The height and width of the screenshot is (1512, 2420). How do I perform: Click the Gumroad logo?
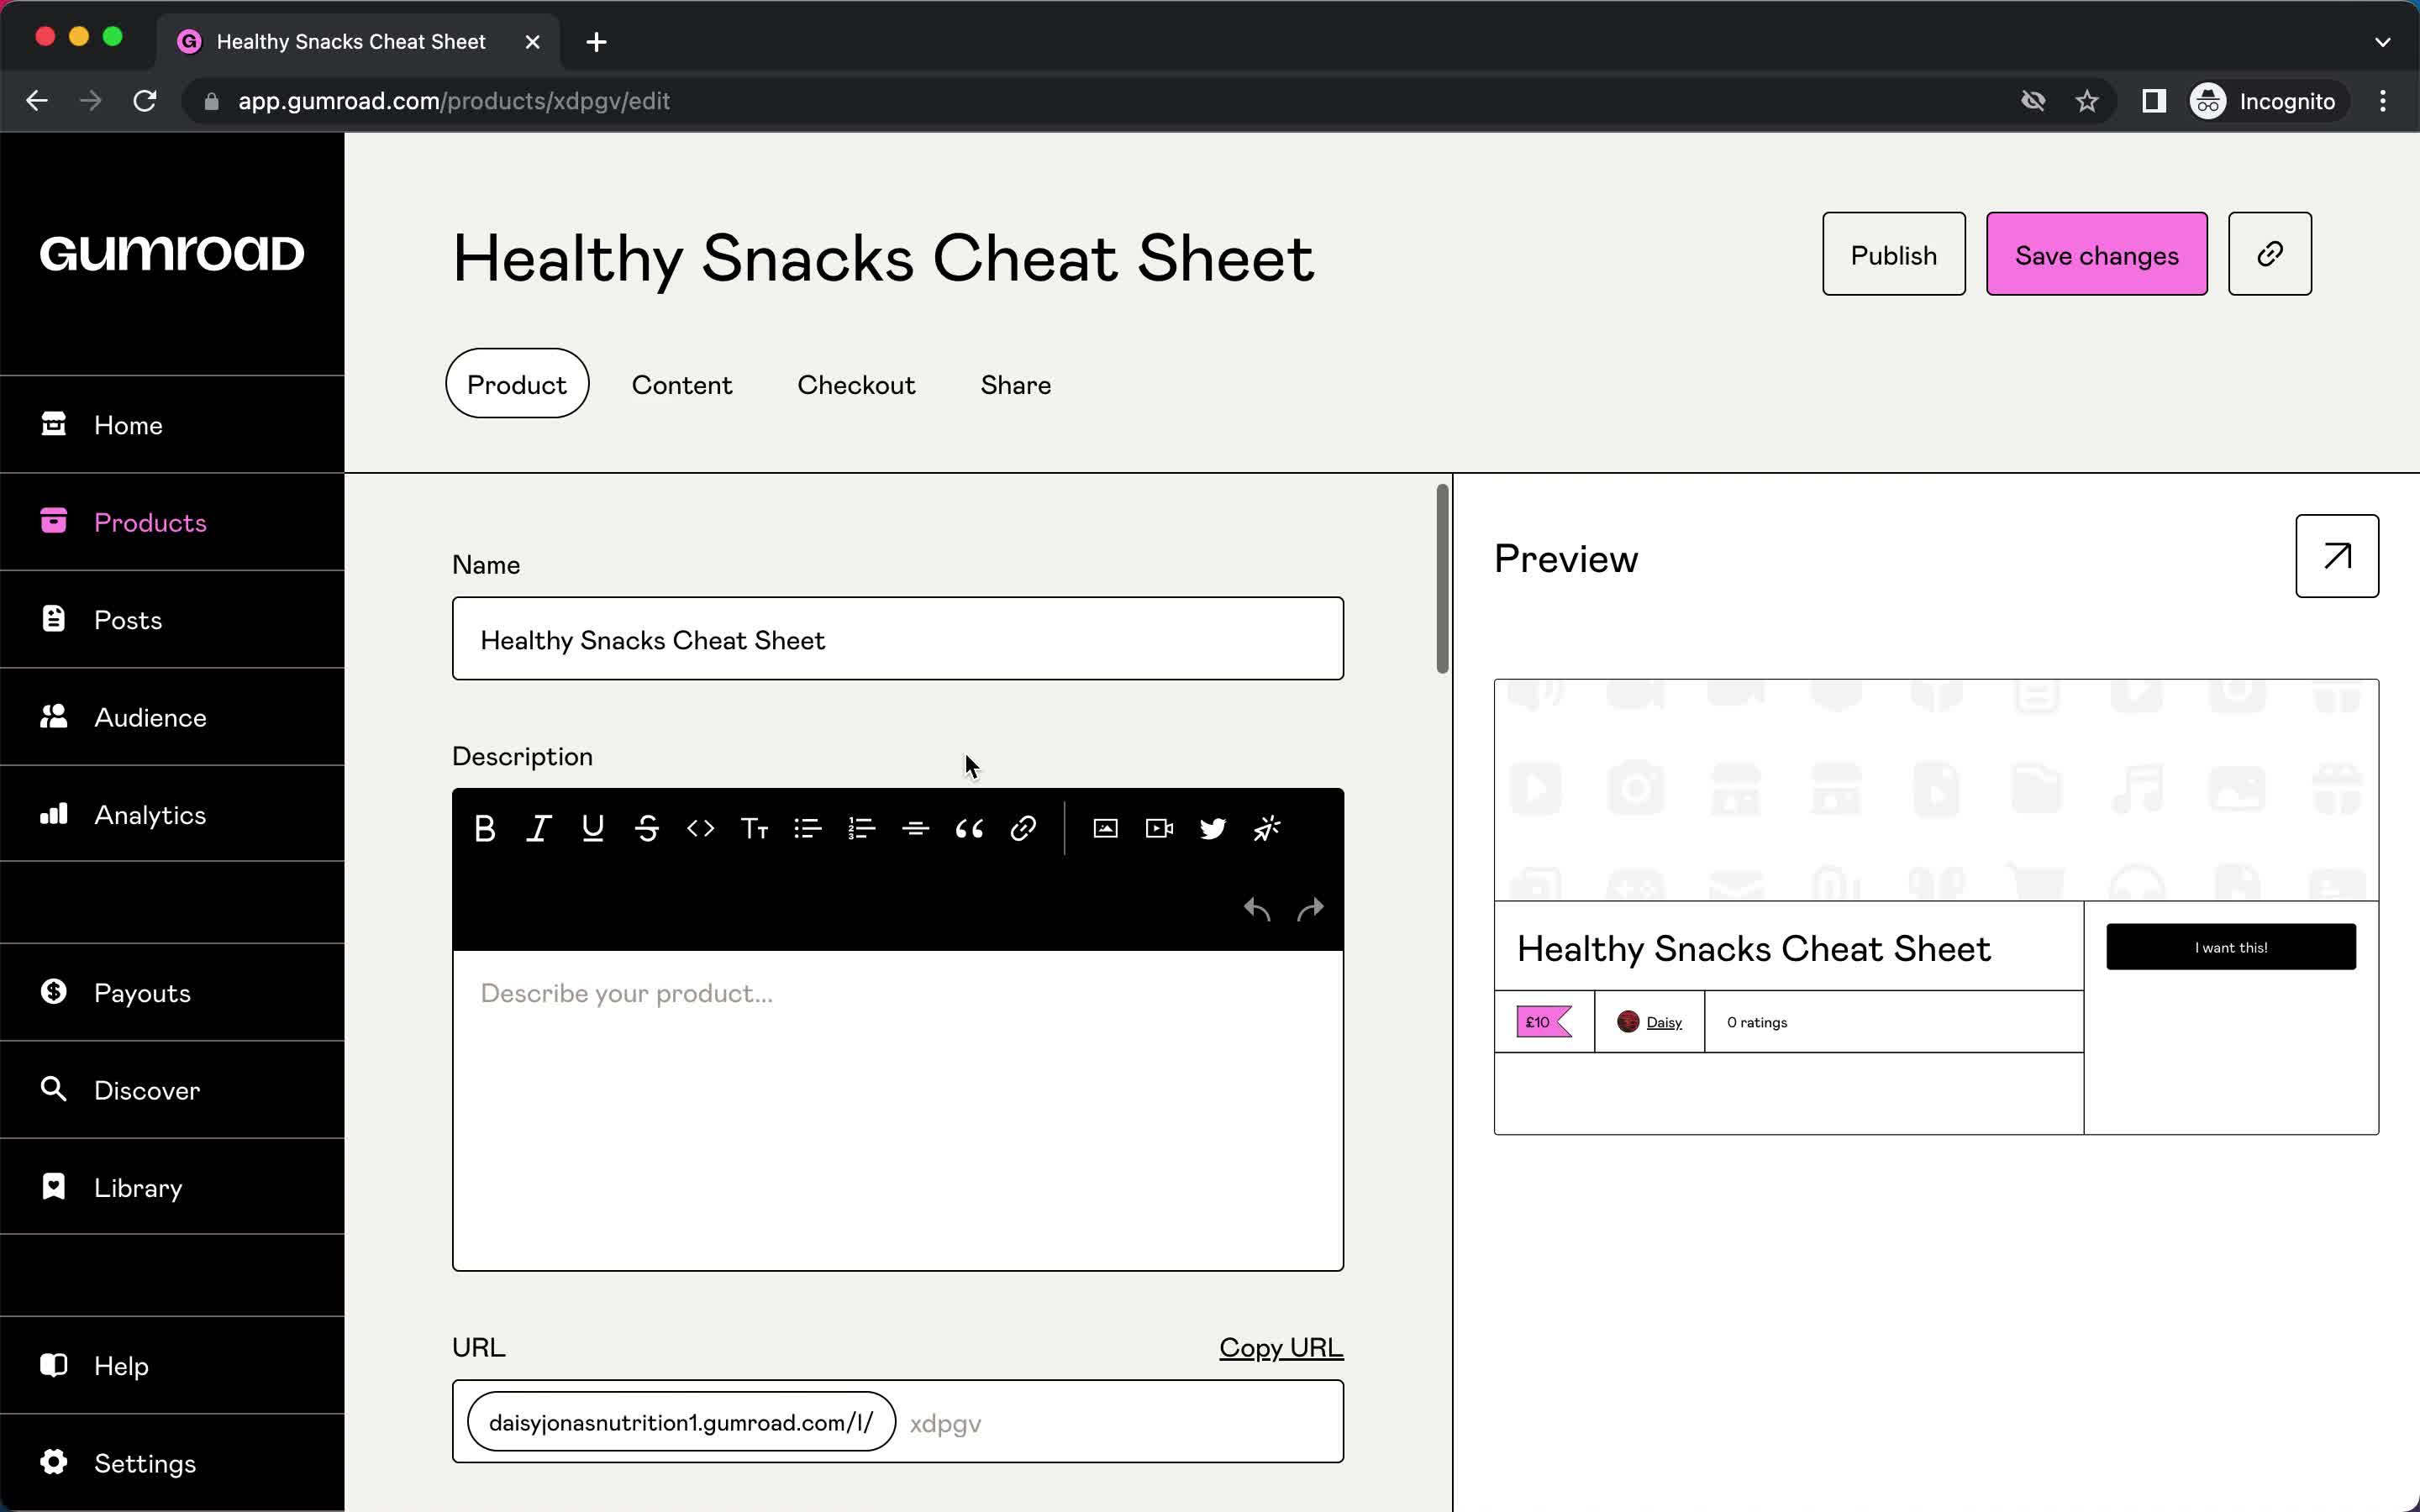(x=172, y=254)
